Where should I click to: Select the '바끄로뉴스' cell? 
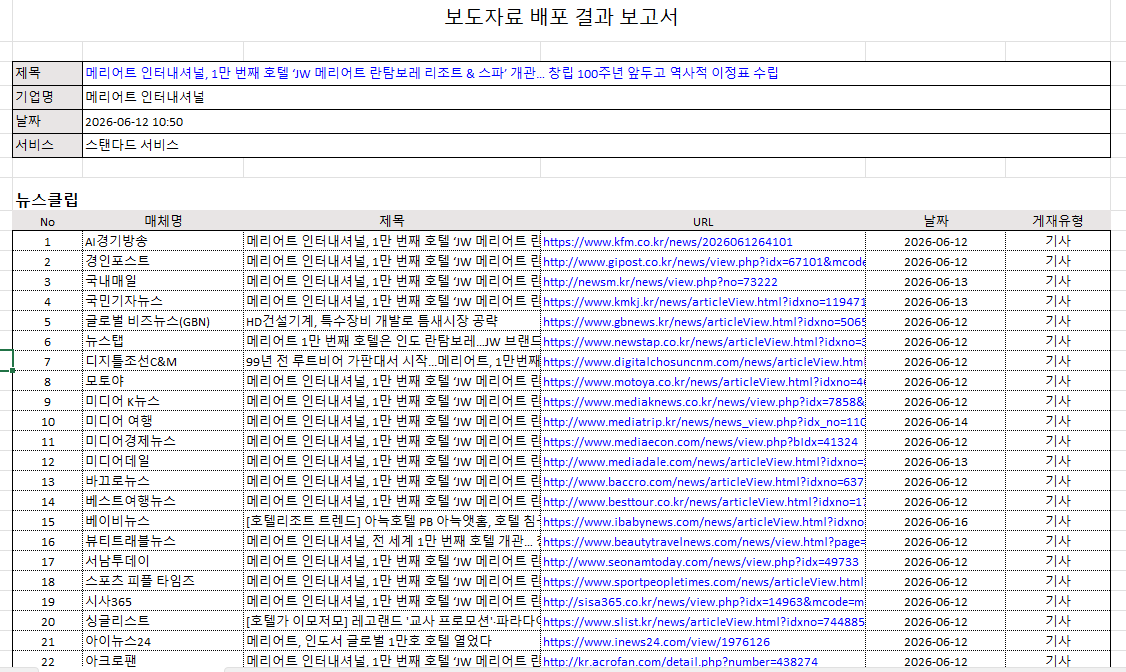[163, 482]
